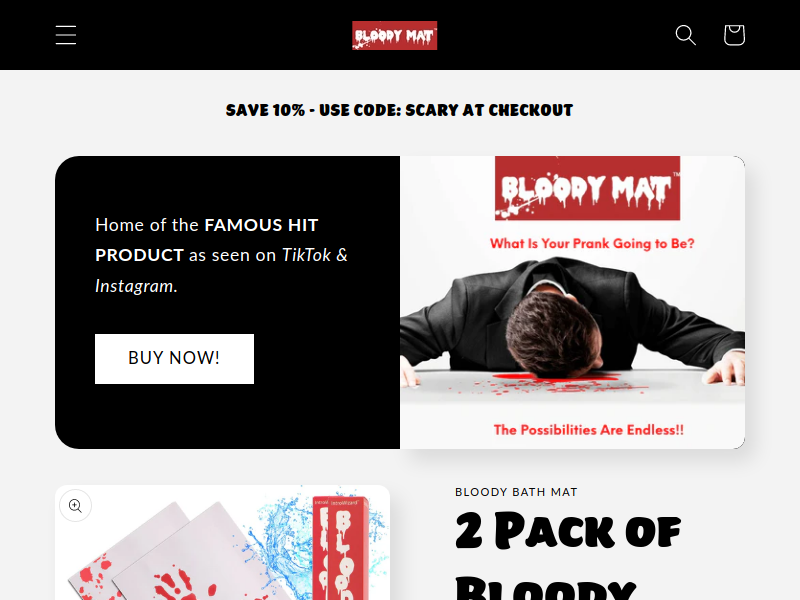Image resolution: width=800 pixels, height=600 pixels.
Task: Open the shopping cart bag icon
Action: 734,35
